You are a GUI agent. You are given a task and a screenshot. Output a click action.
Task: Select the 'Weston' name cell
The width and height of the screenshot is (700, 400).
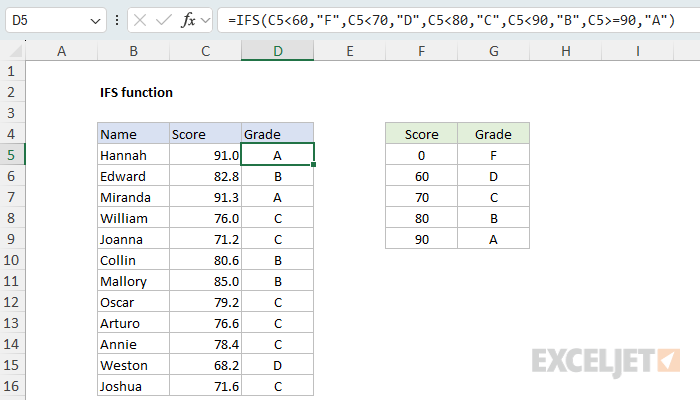point(133,365)
